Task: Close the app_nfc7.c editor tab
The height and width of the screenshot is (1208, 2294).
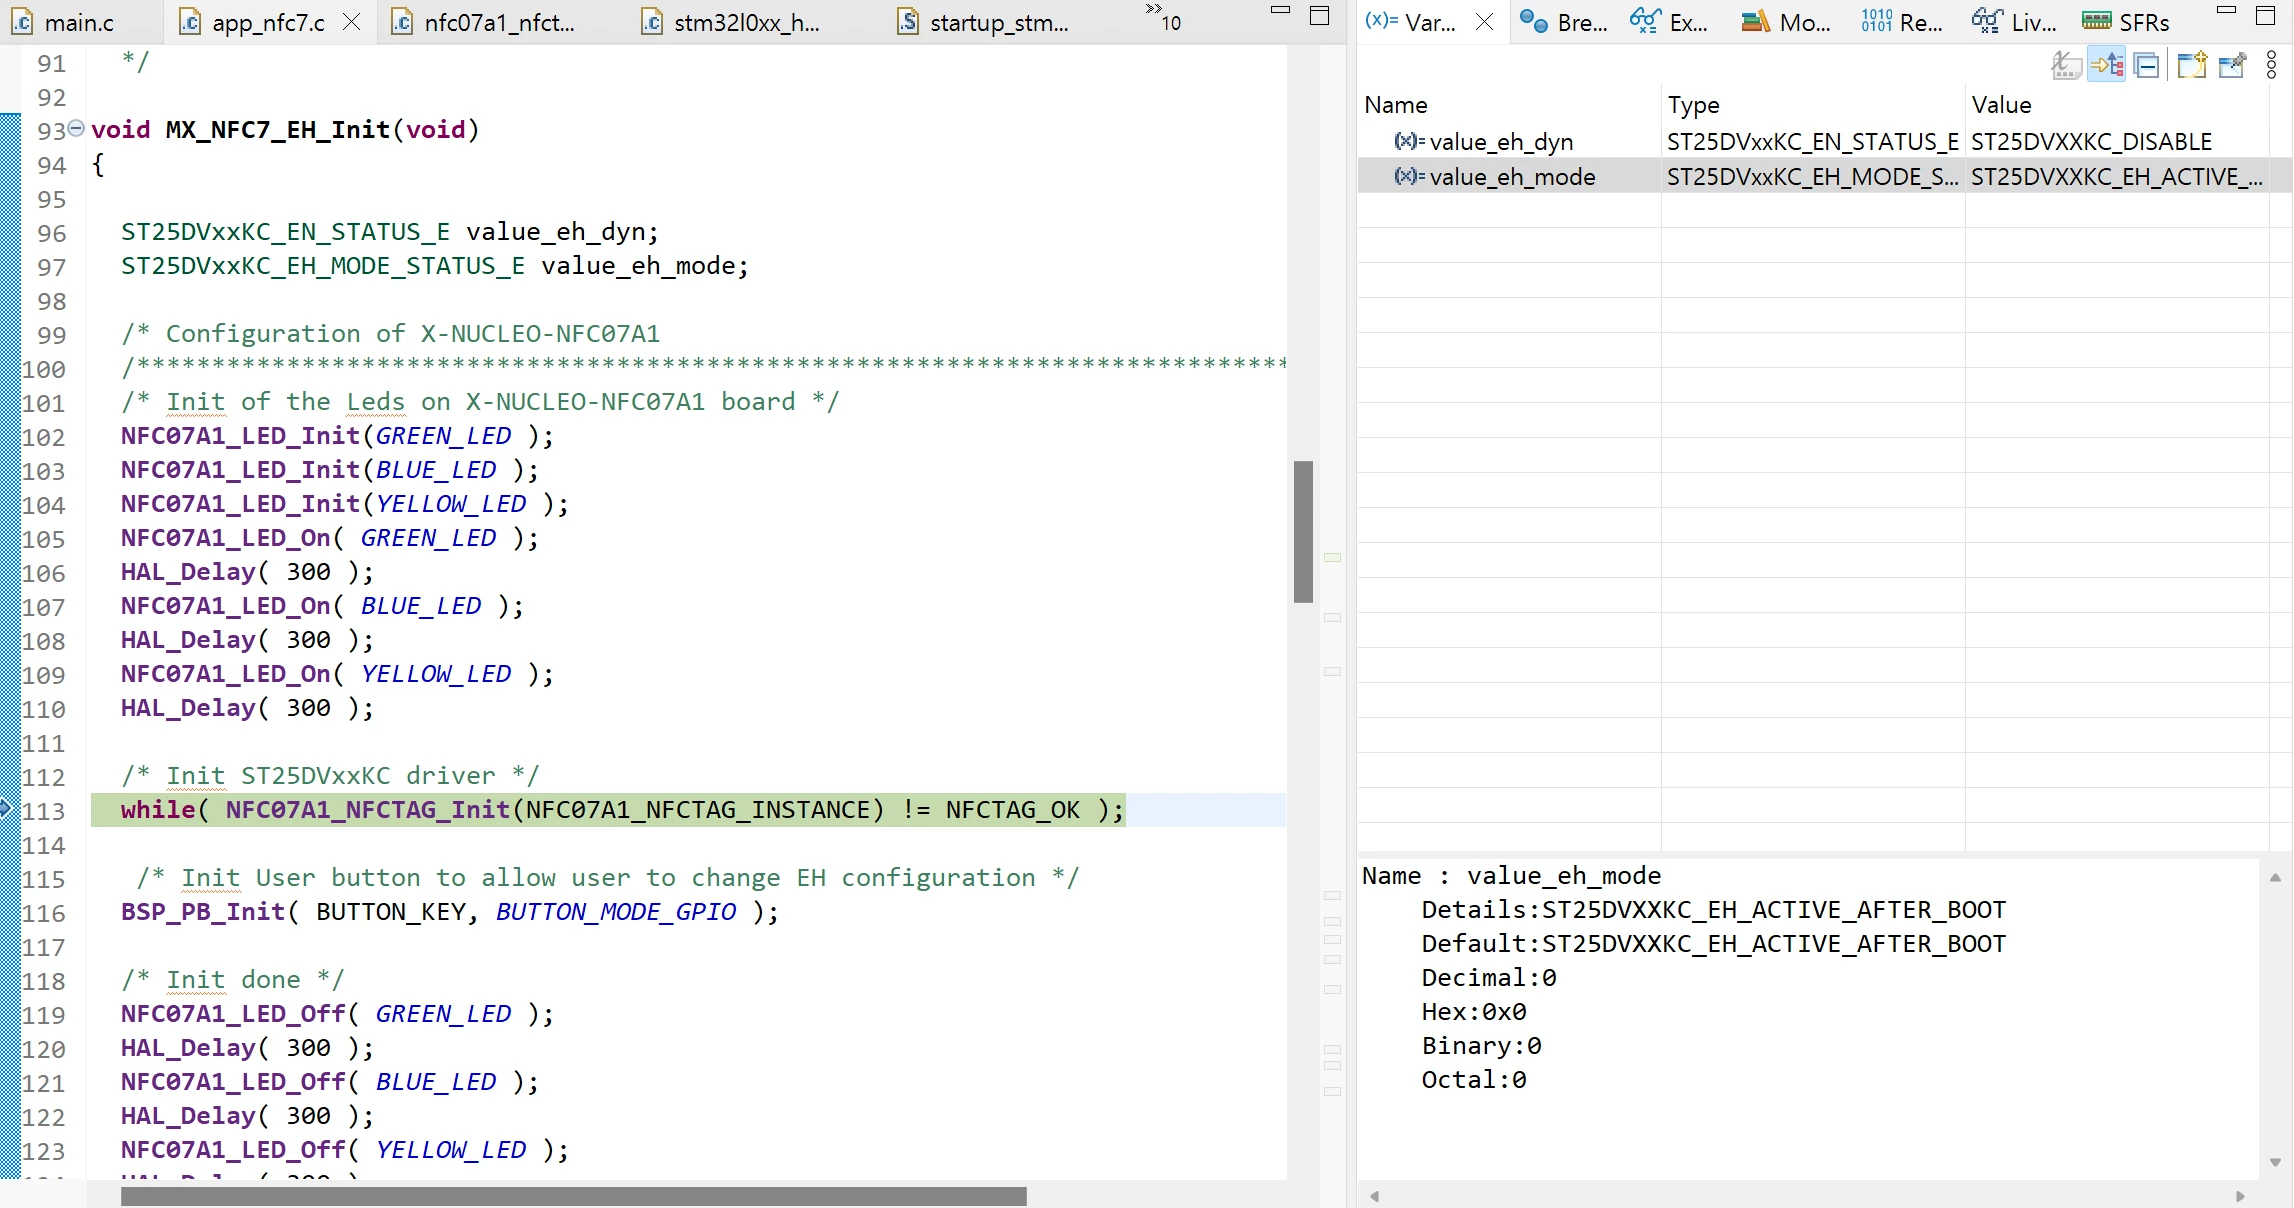Action: [x=351, y=22]
